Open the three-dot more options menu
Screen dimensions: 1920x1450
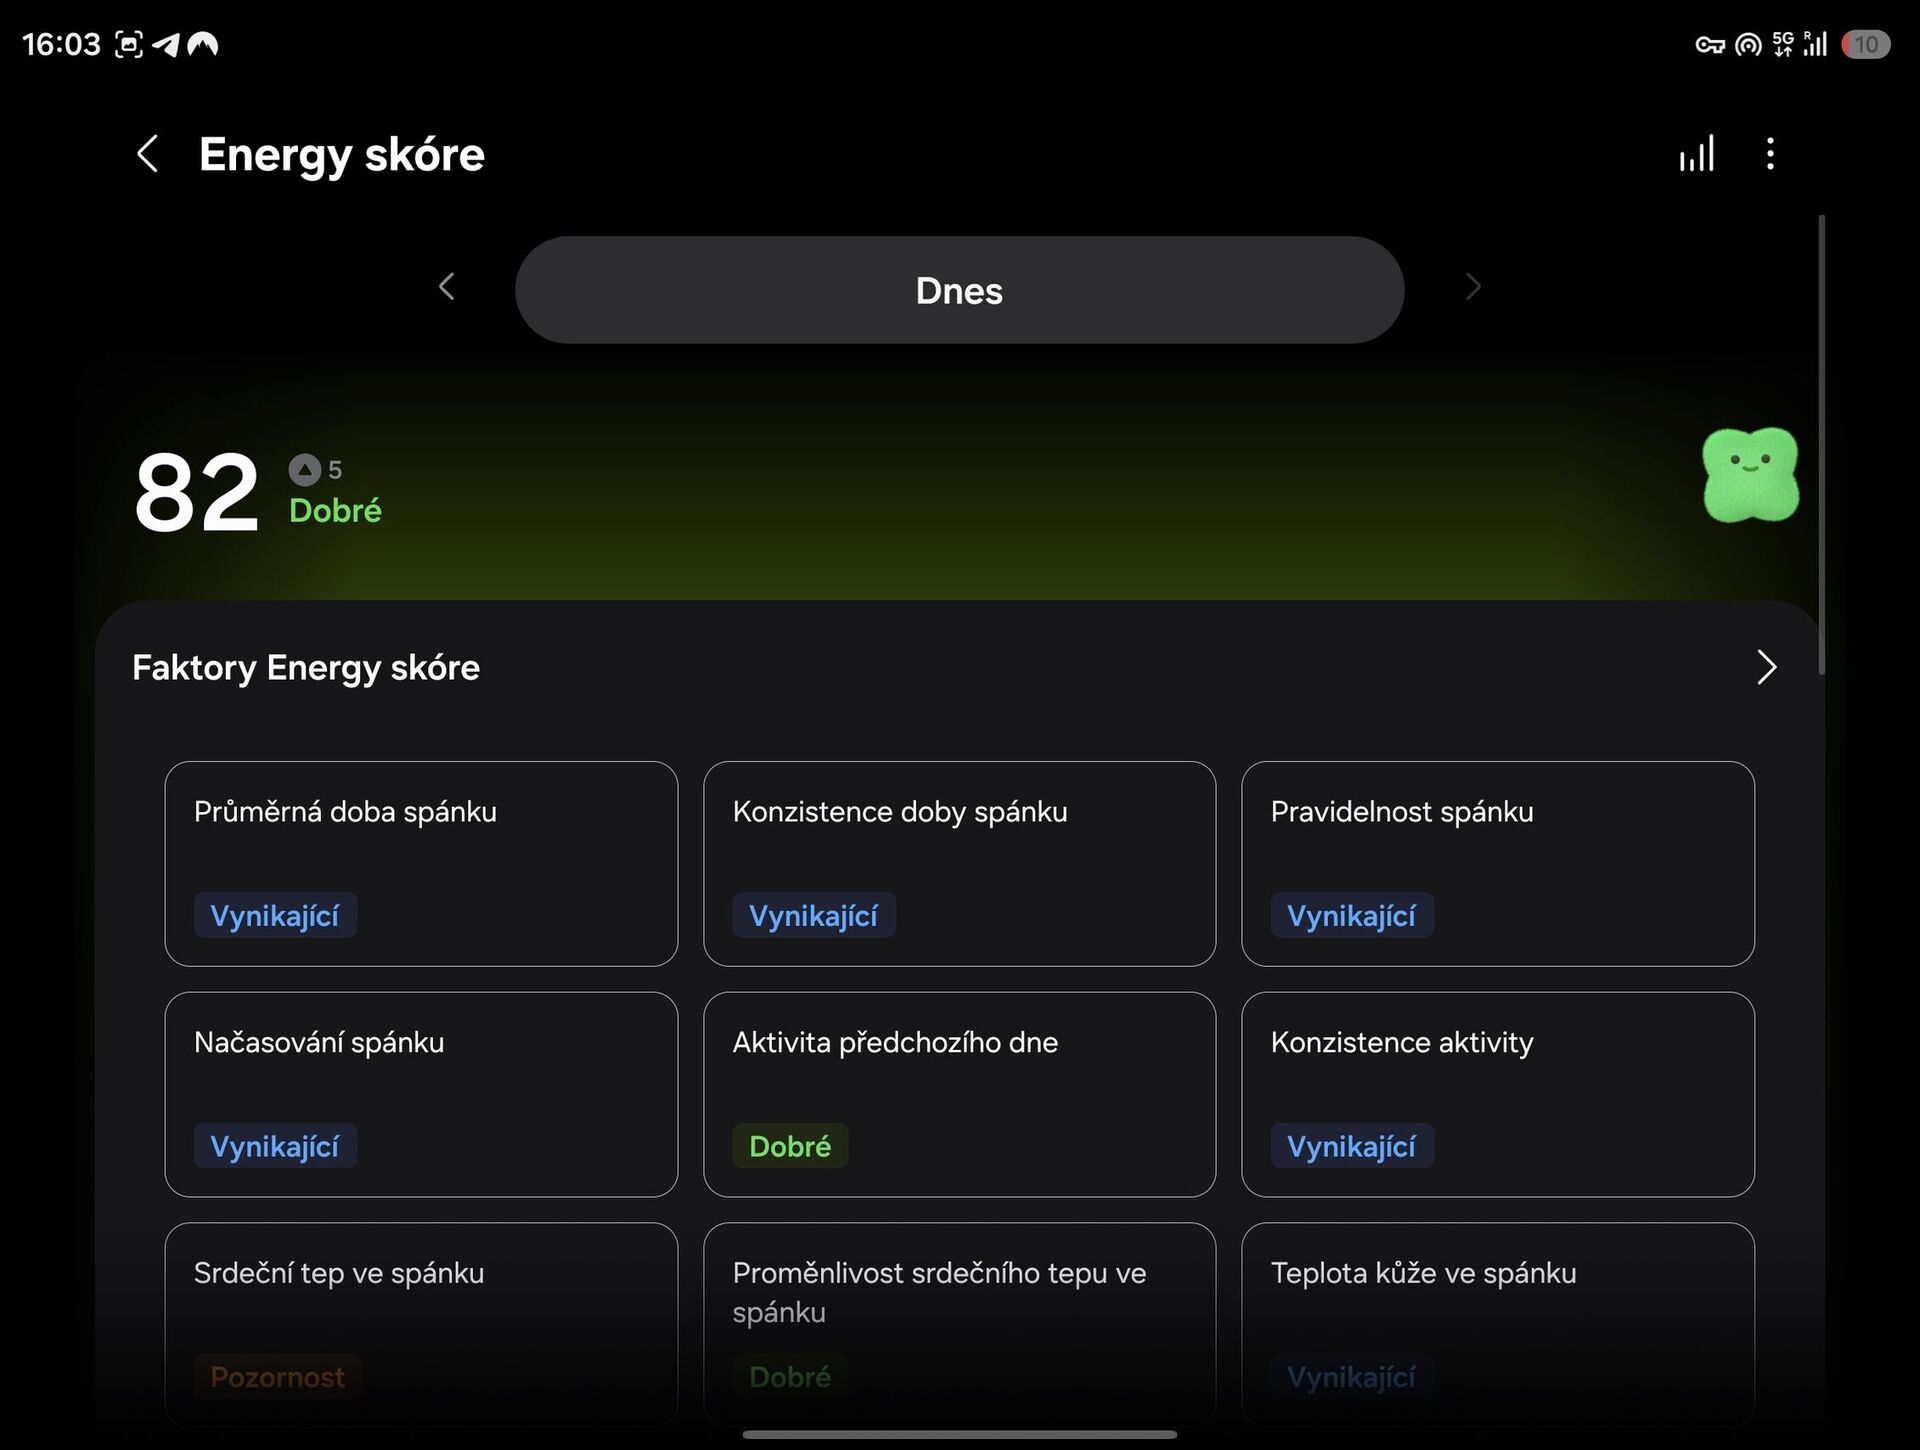[x=1770, y=154]
